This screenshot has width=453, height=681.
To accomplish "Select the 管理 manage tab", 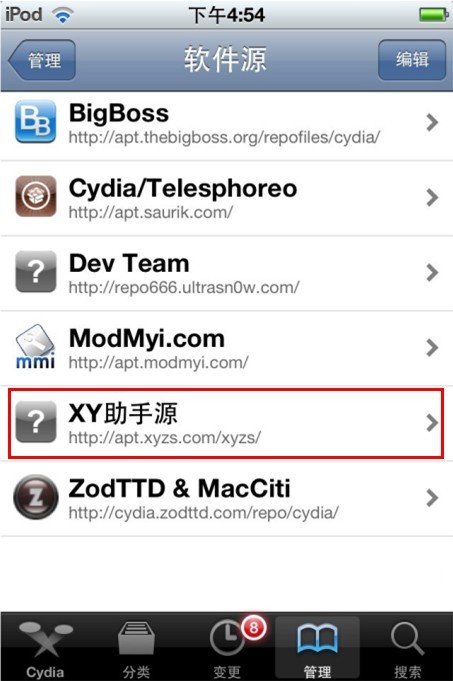I will tap(317, 647).
